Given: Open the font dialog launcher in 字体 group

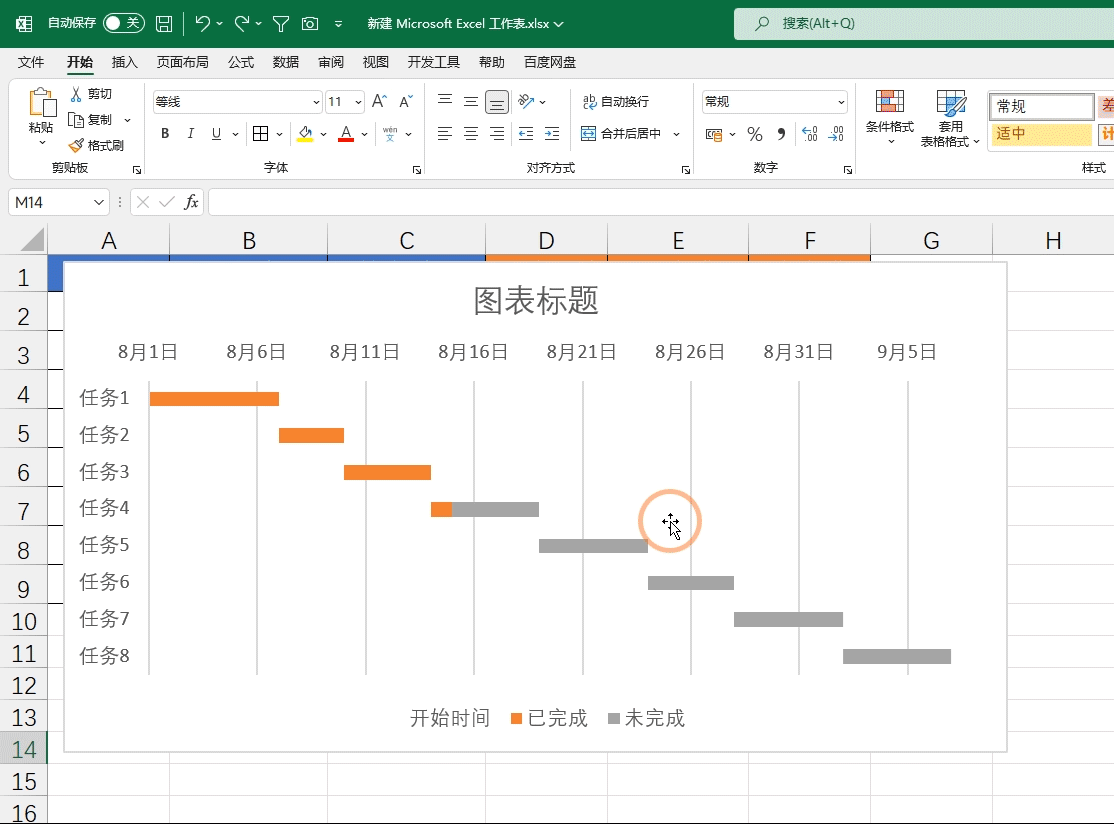Looking at the screenshot, I should click(417, 170).
